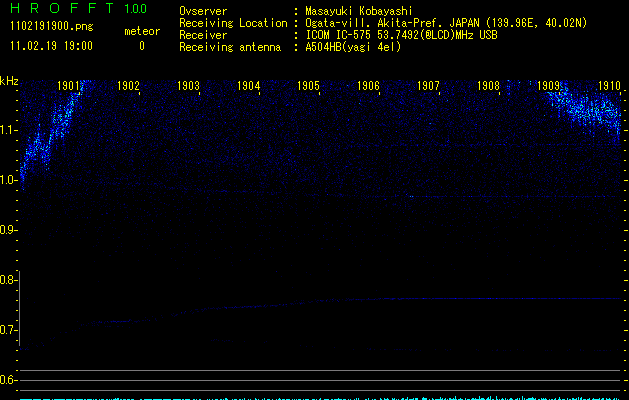Viewport: 629px width, 400px height.
Task: Click the Receiving antenna label
Action: pos(230,47)
